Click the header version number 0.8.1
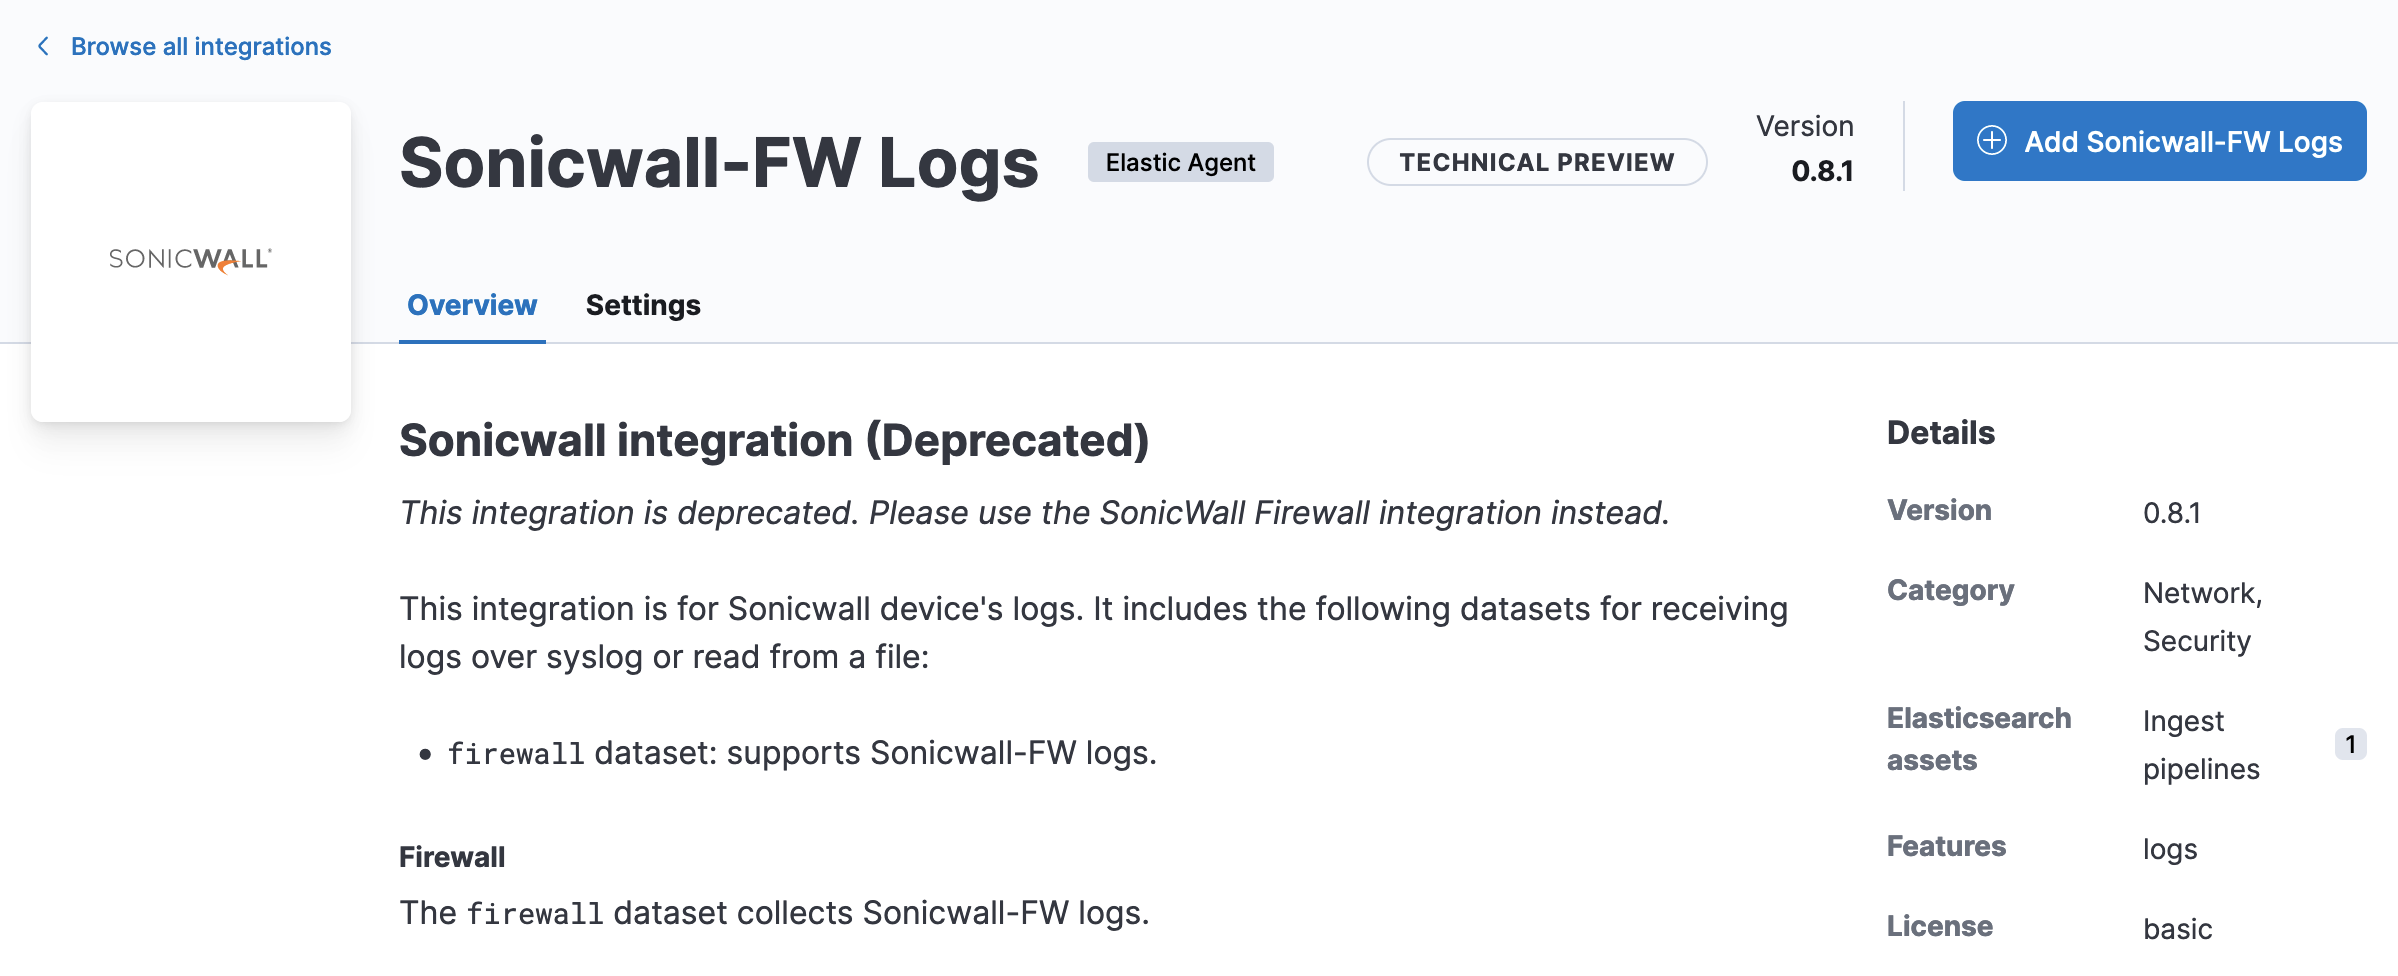 (x=1822, y=171)
